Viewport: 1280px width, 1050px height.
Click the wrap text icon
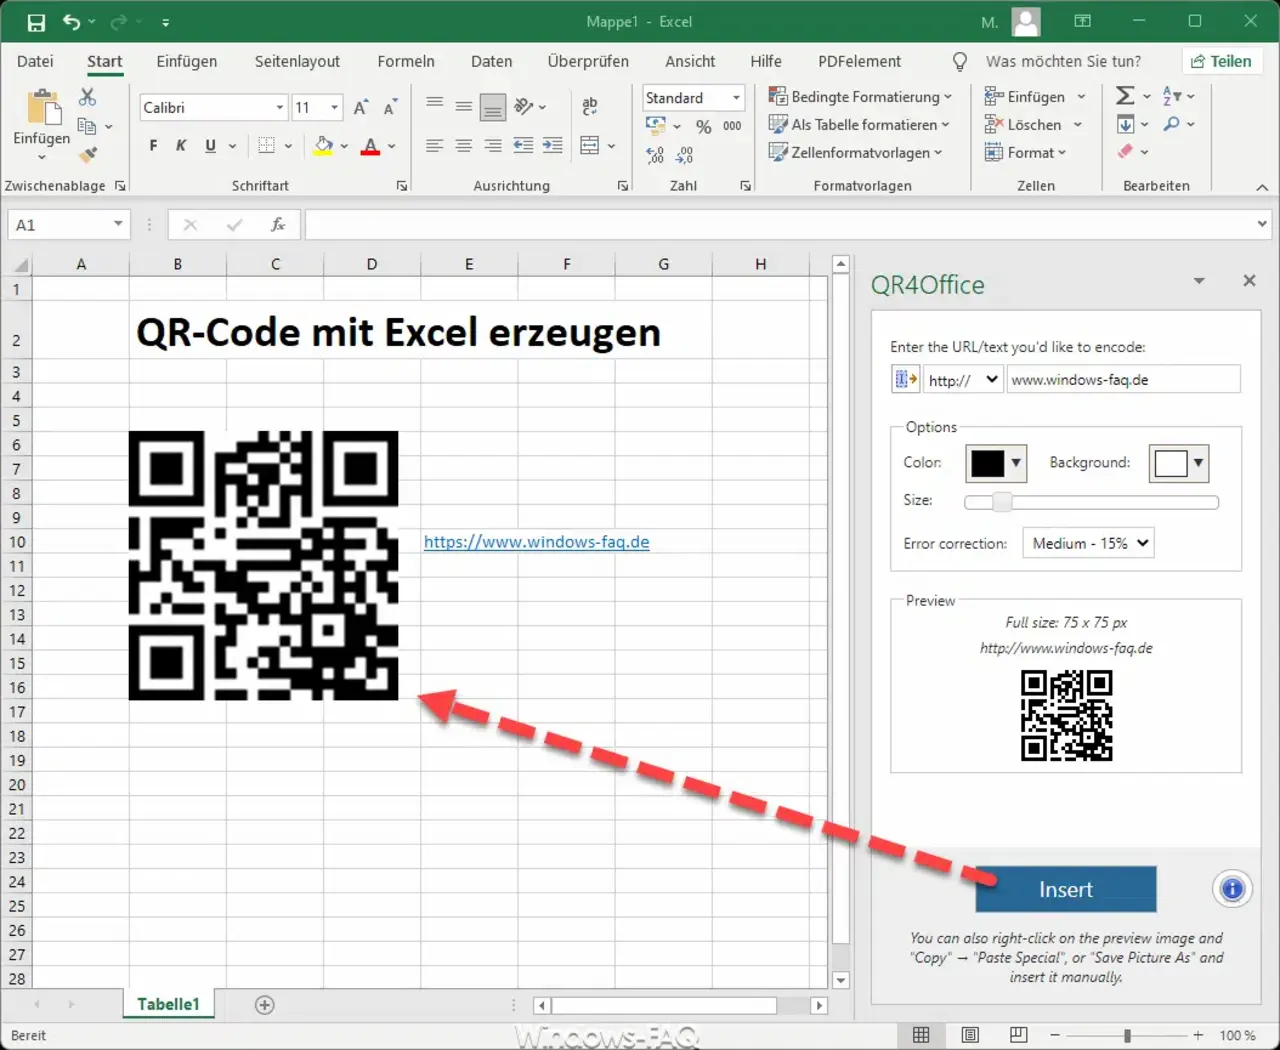click(590, 105)
